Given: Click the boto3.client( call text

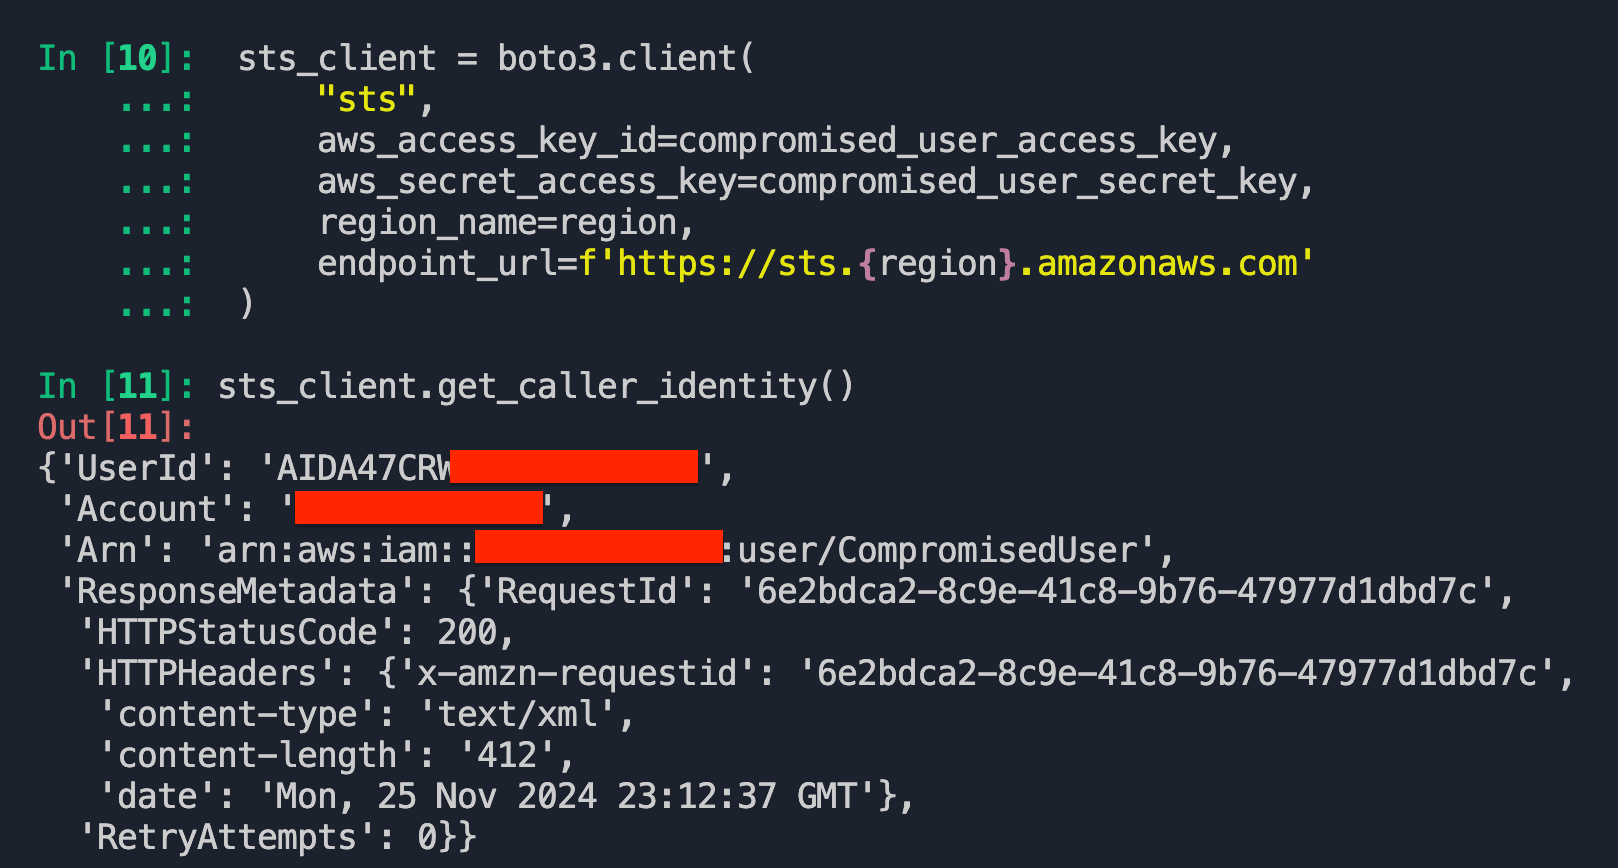Looking at the screenshot, I should click(625, 58).
